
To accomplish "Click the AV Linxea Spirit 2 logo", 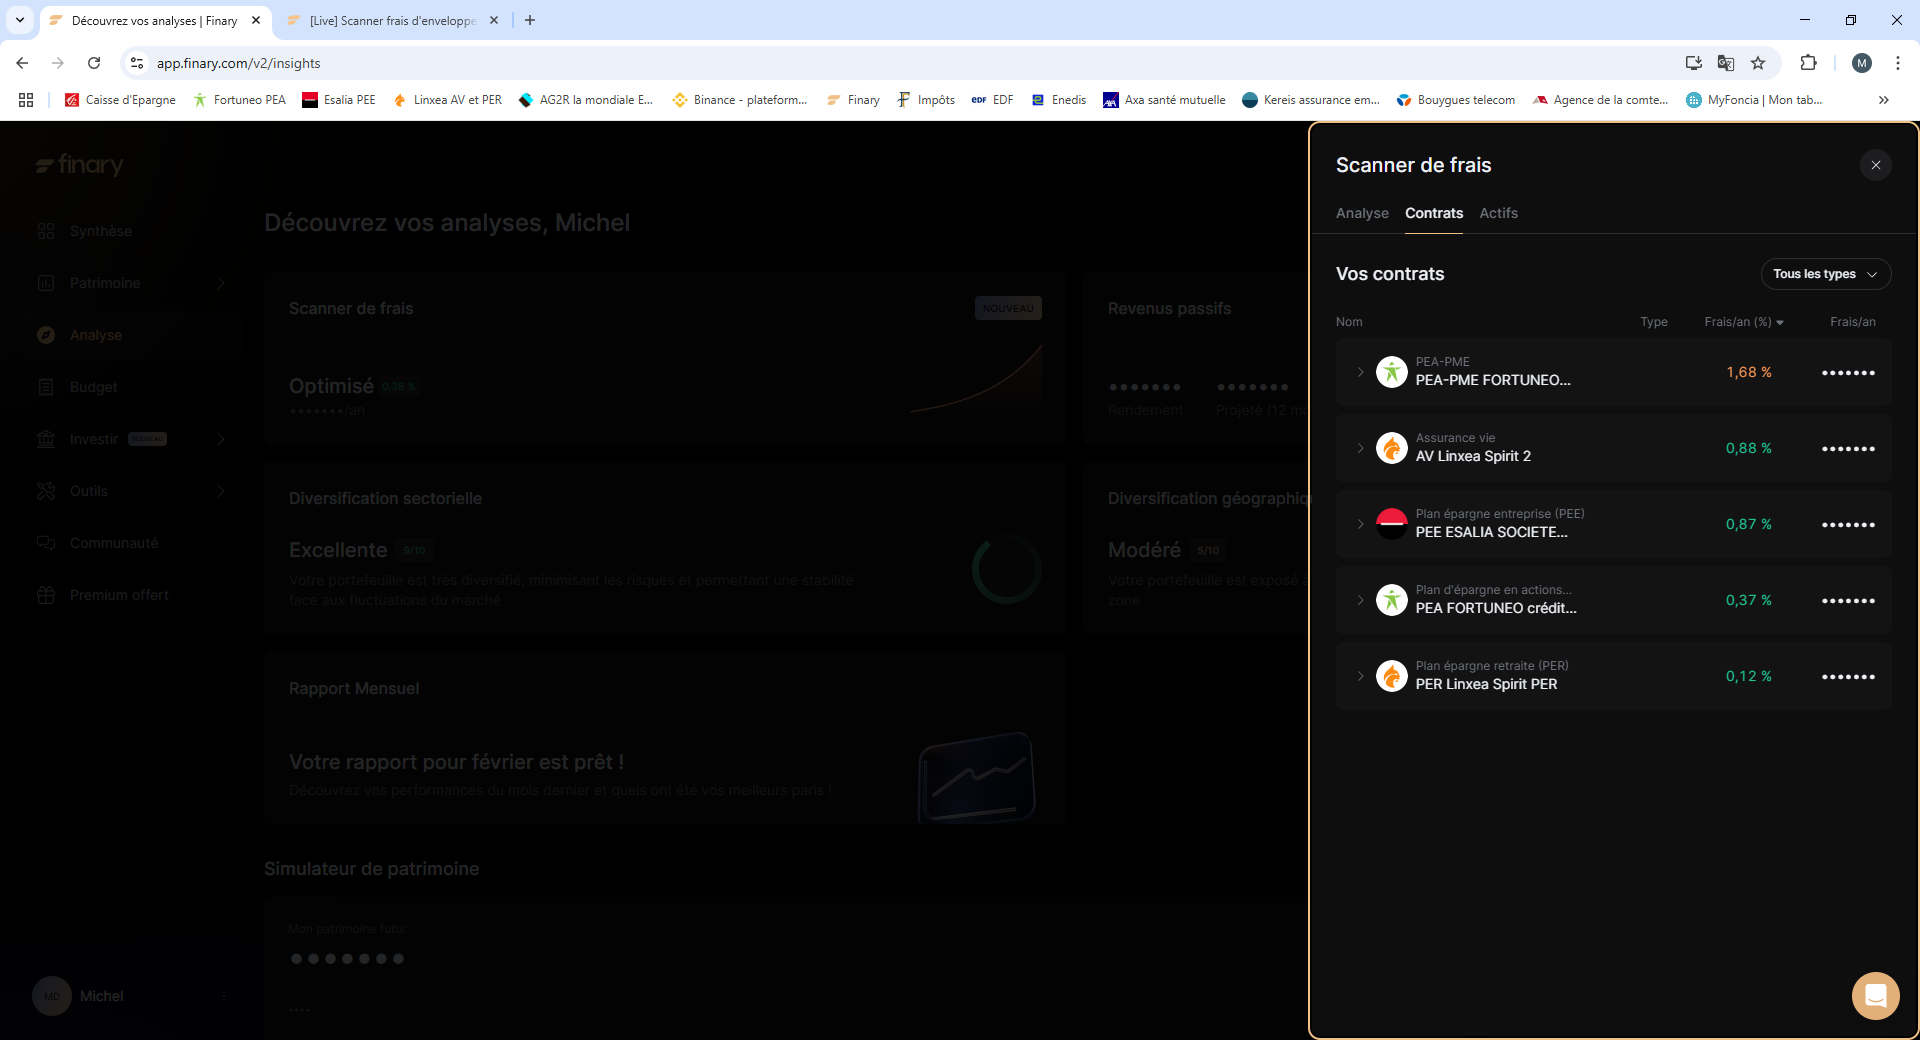I will tap(1391, 448).
